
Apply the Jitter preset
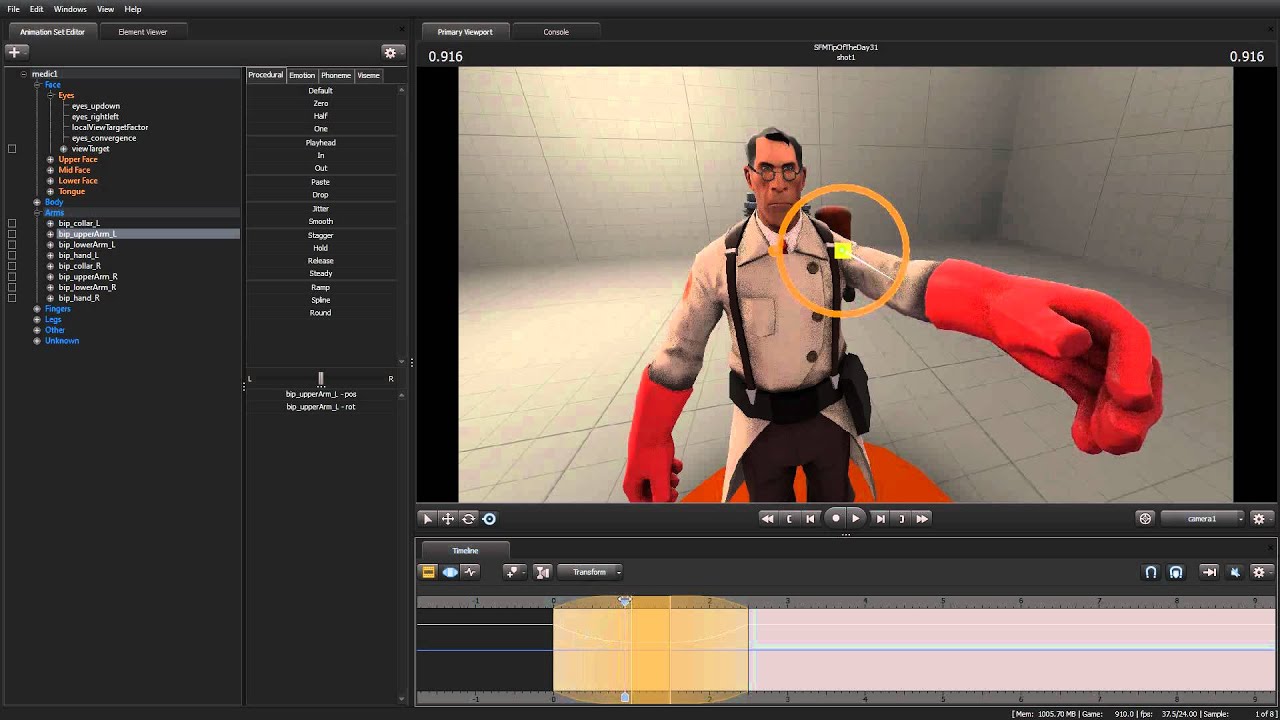tap(320, 209)
